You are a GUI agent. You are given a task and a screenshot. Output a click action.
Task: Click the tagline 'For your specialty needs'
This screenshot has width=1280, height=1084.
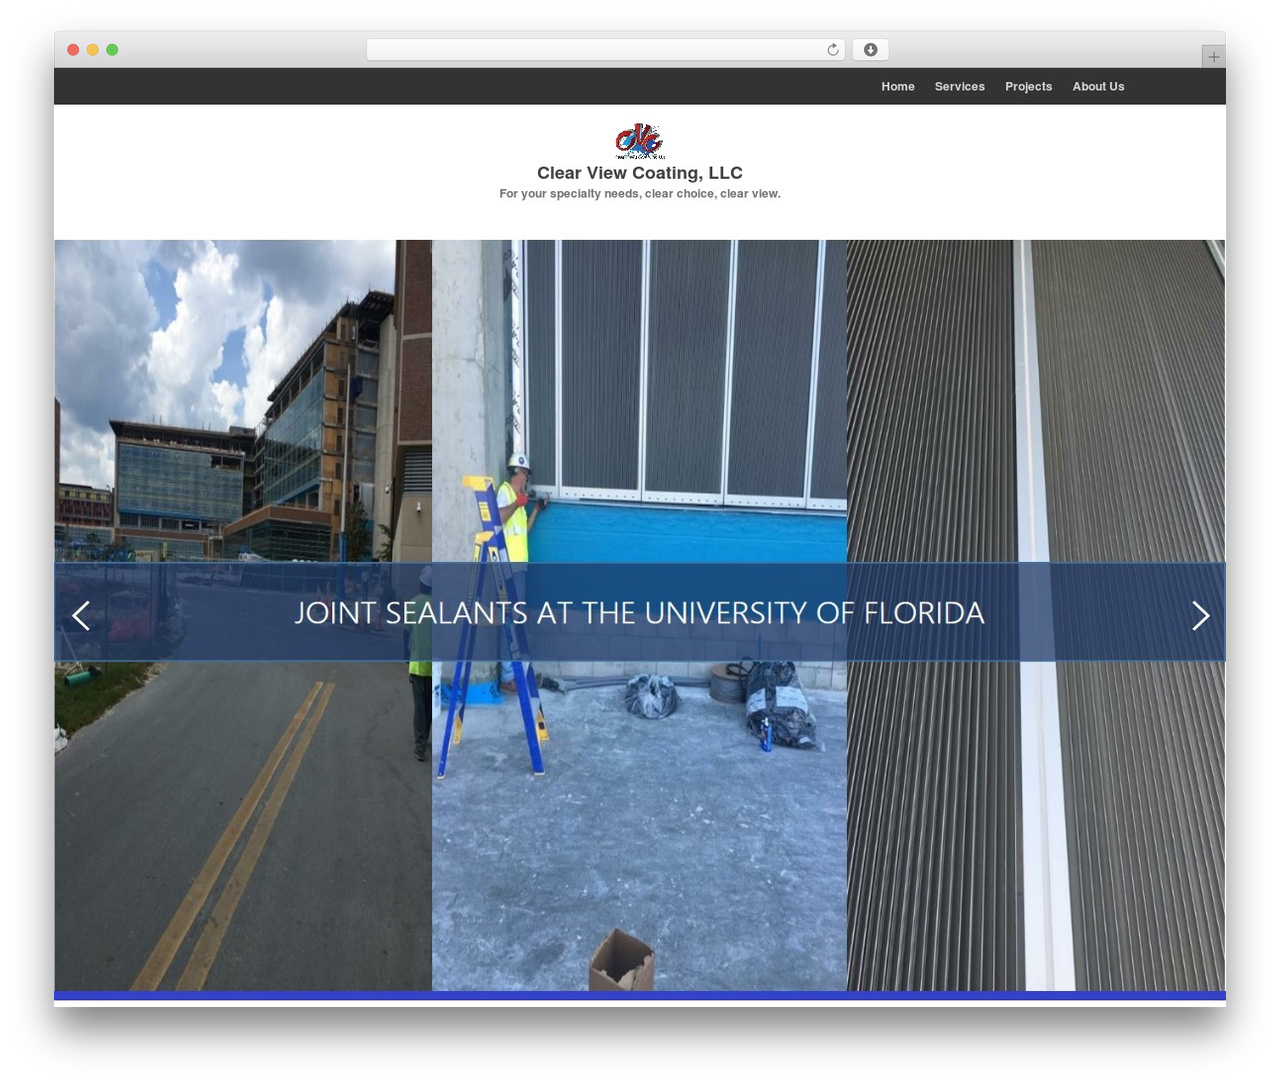click(640, 194)
